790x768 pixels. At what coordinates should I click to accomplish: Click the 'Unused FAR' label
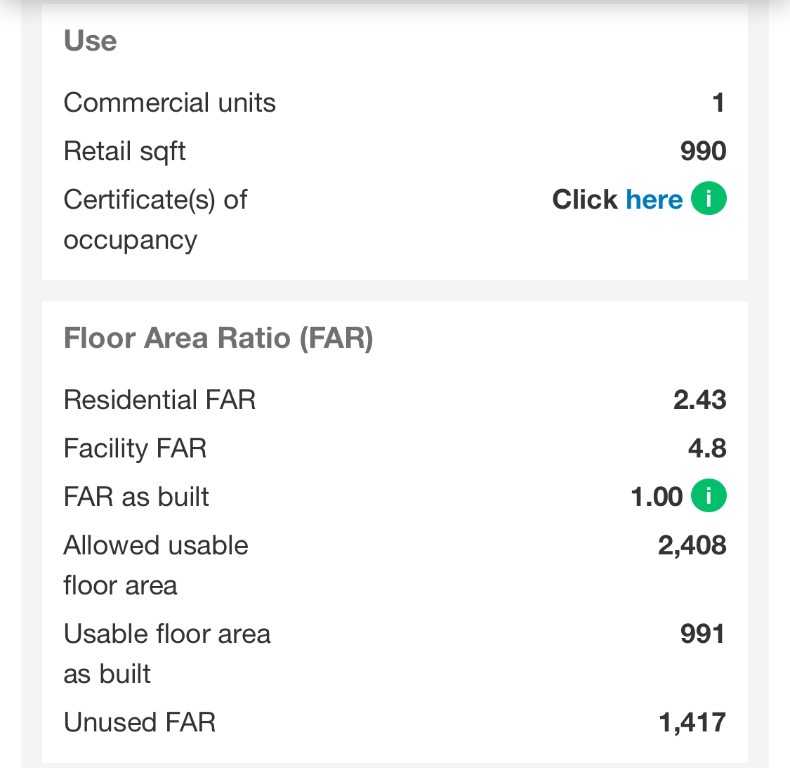[x=139, y=722]
